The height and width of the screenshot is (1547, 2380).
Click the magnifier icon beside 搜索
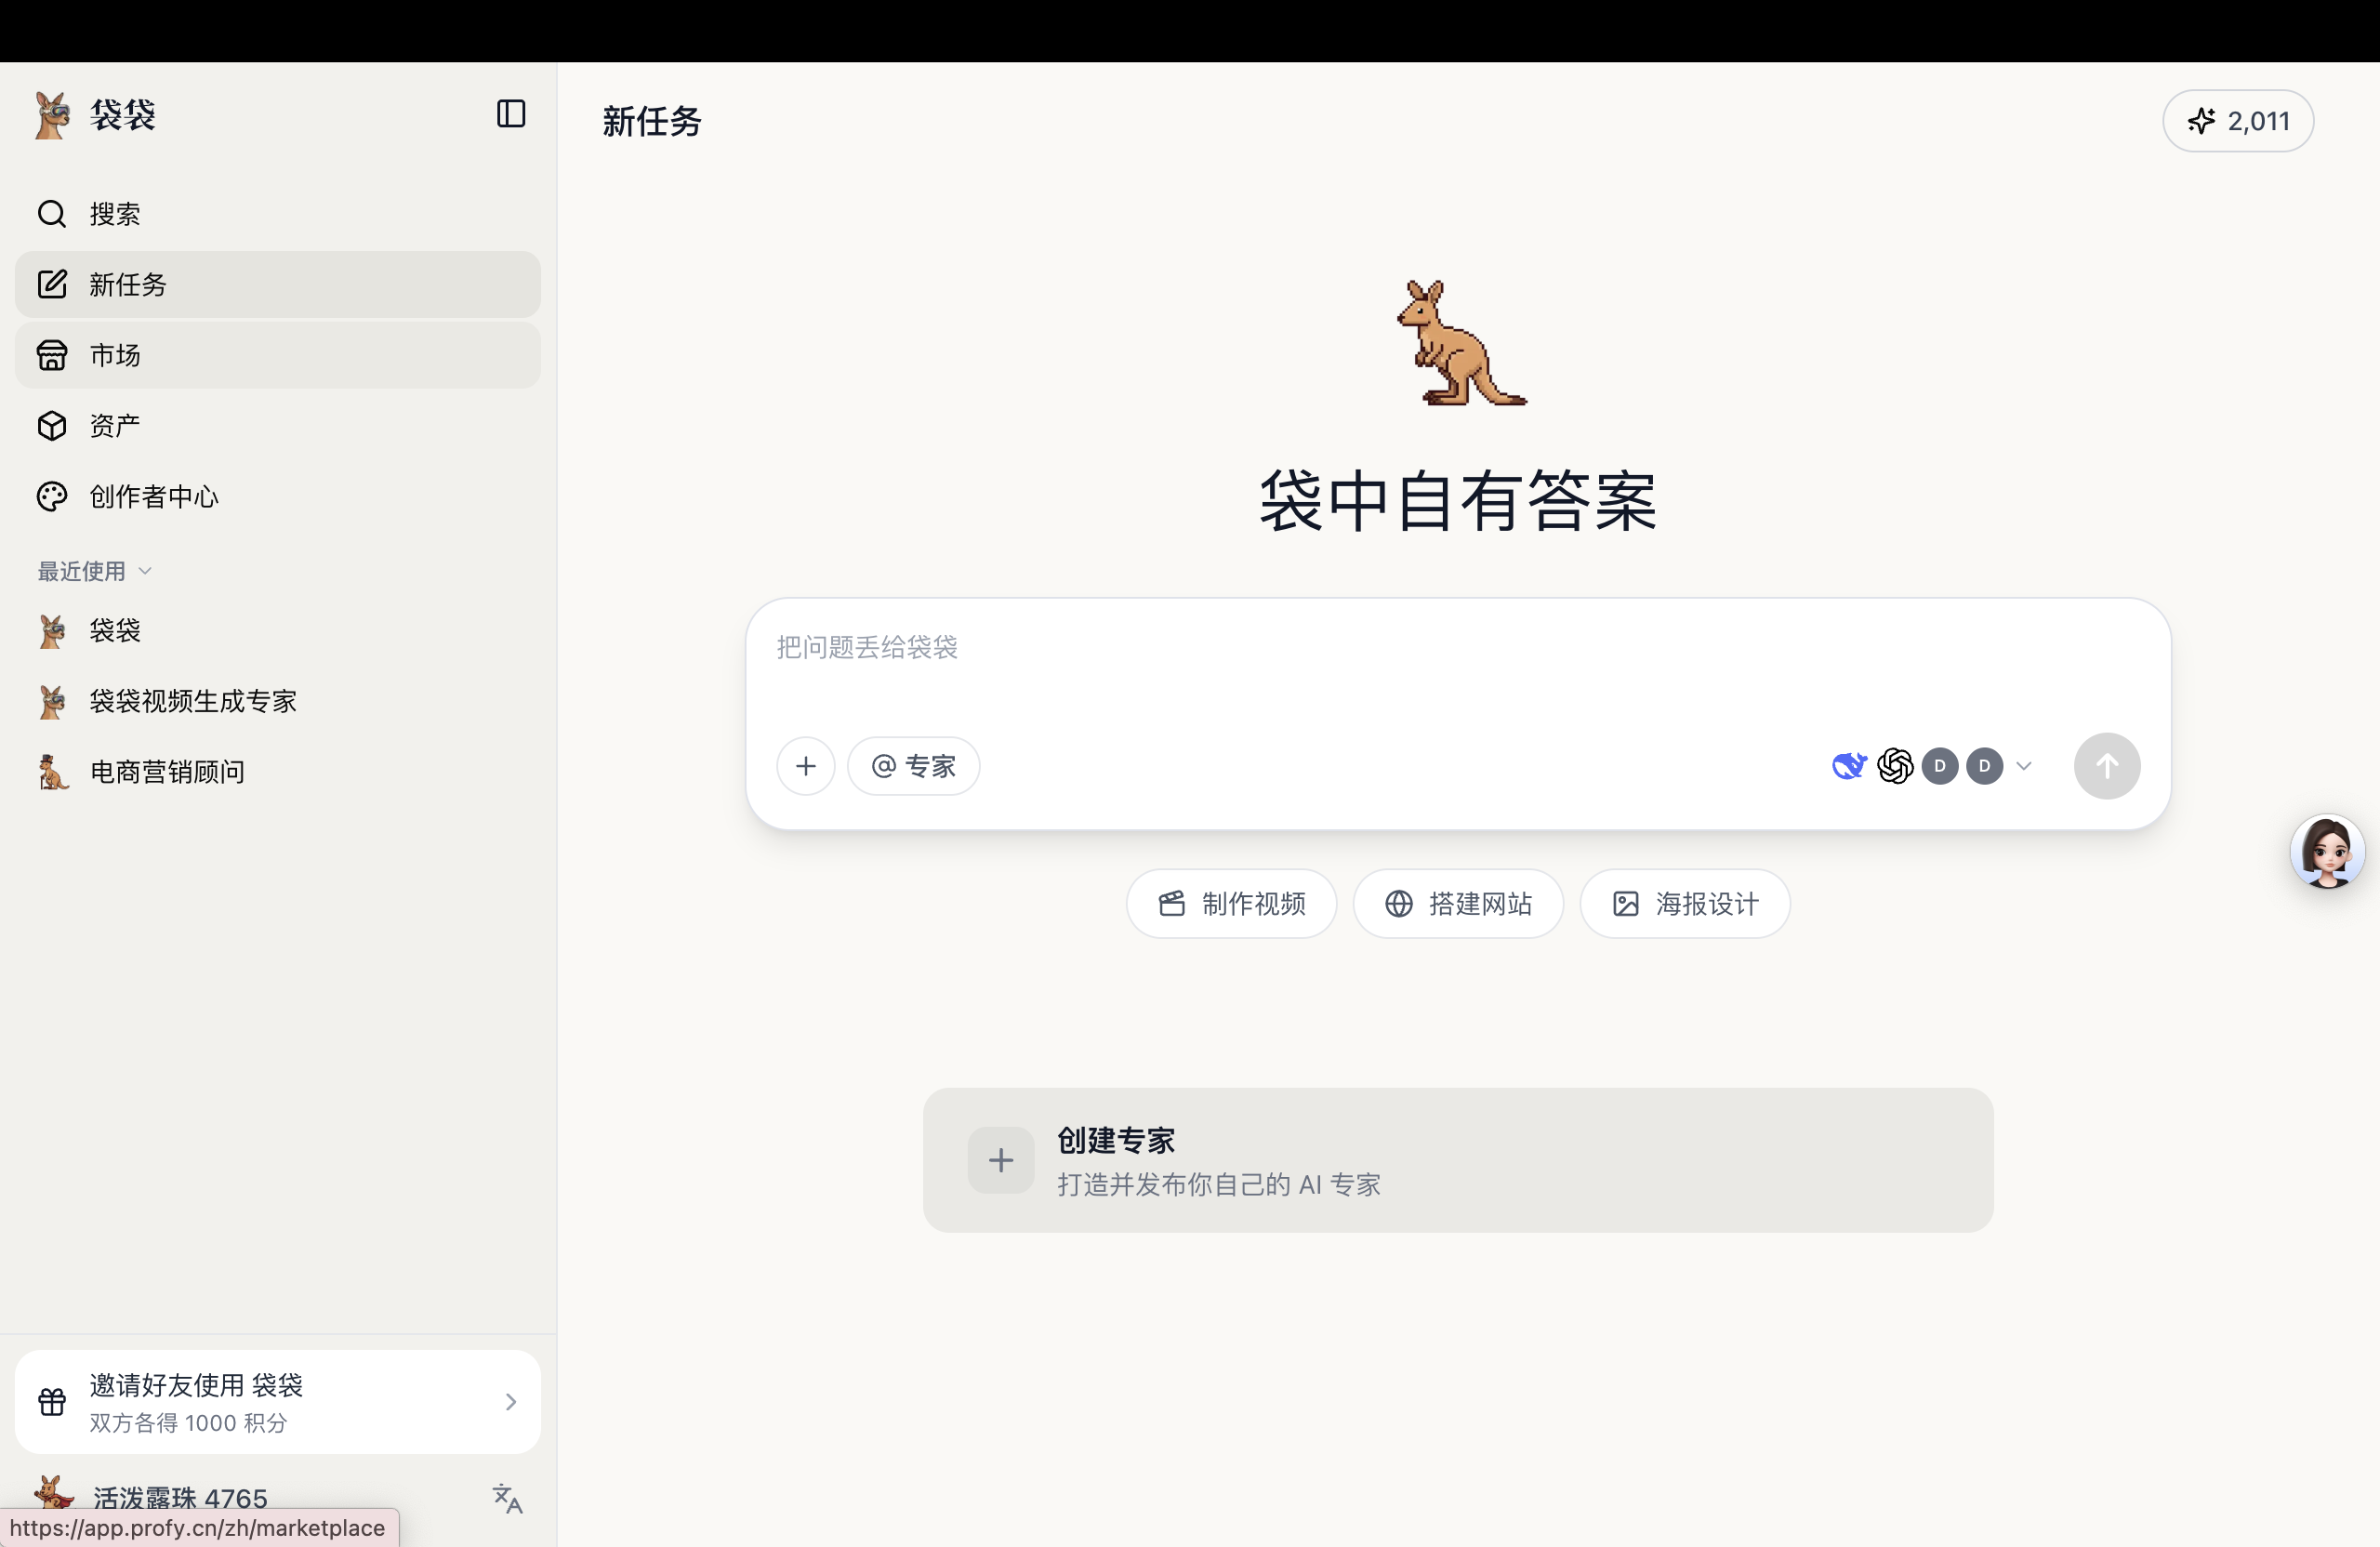point(52,214)
